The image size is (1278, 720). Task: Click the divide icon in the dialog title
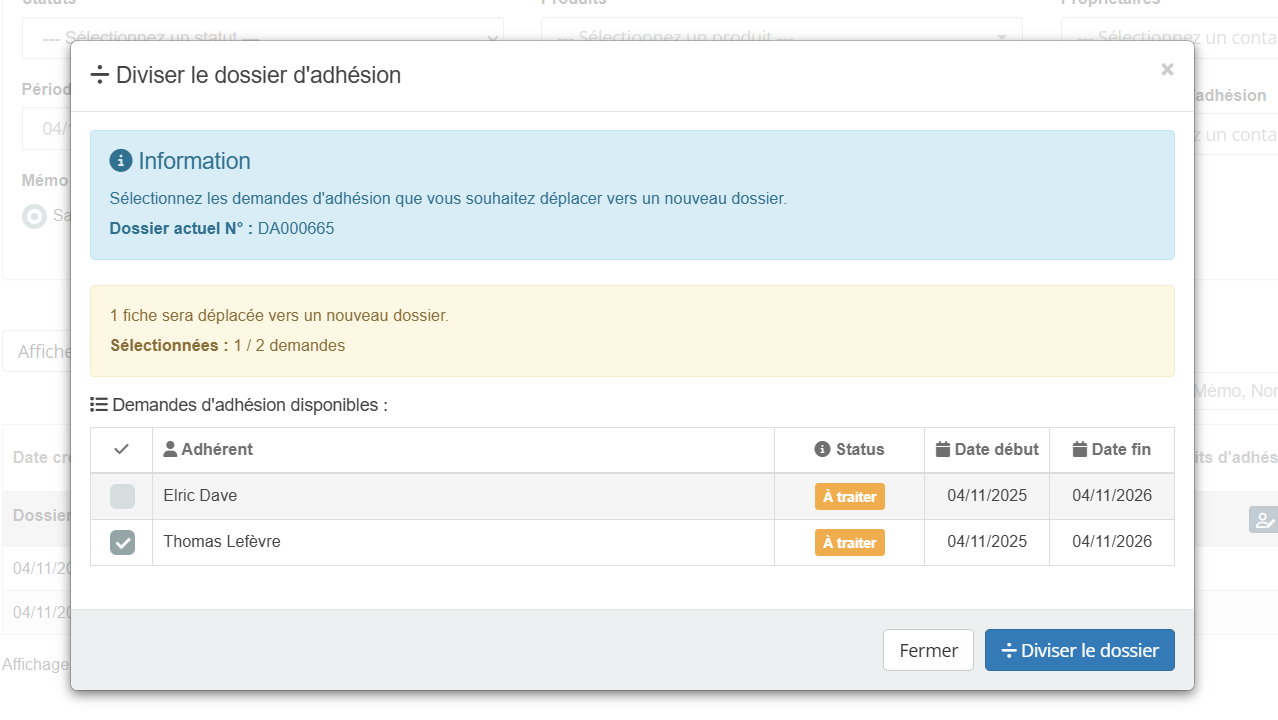pyautogui.click(x=99, y=75)
